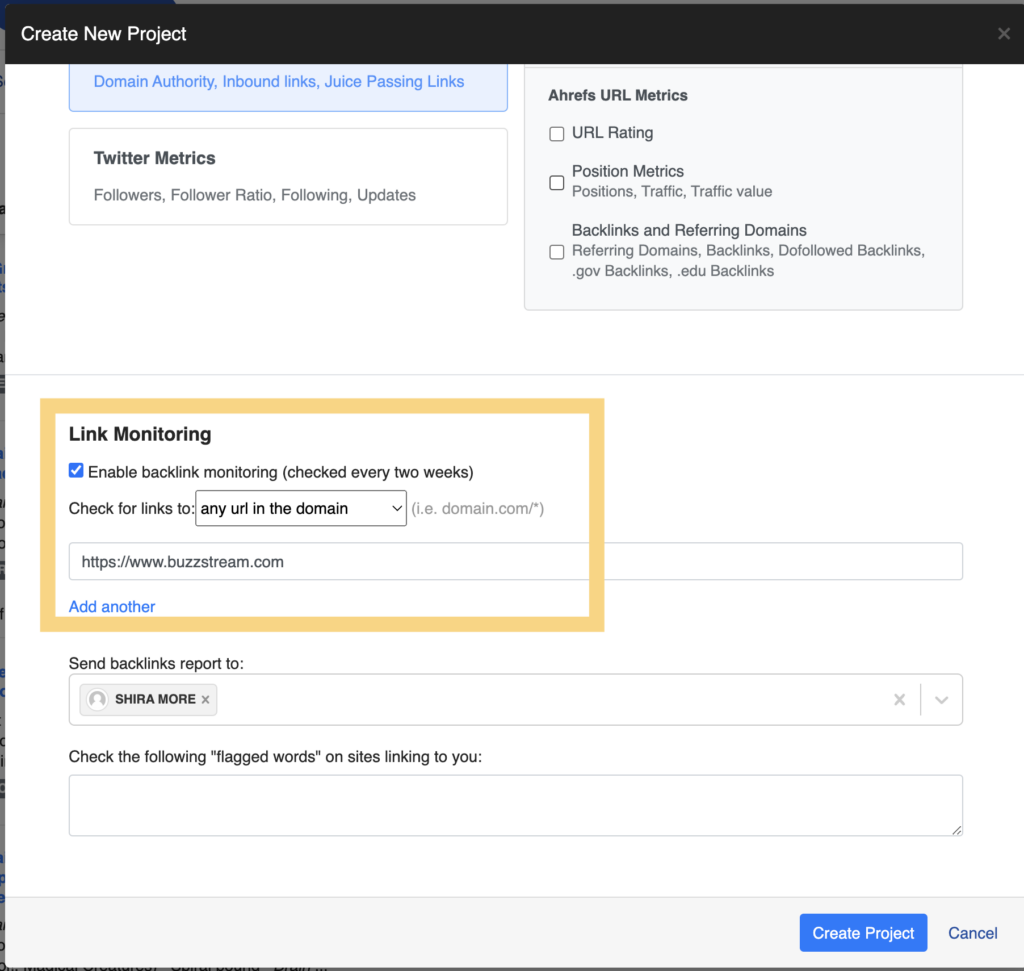The image size is (1024, 971).
Task: Clear all backlinks report recipients
Action: pyautogui.click(x=899, y=700)
